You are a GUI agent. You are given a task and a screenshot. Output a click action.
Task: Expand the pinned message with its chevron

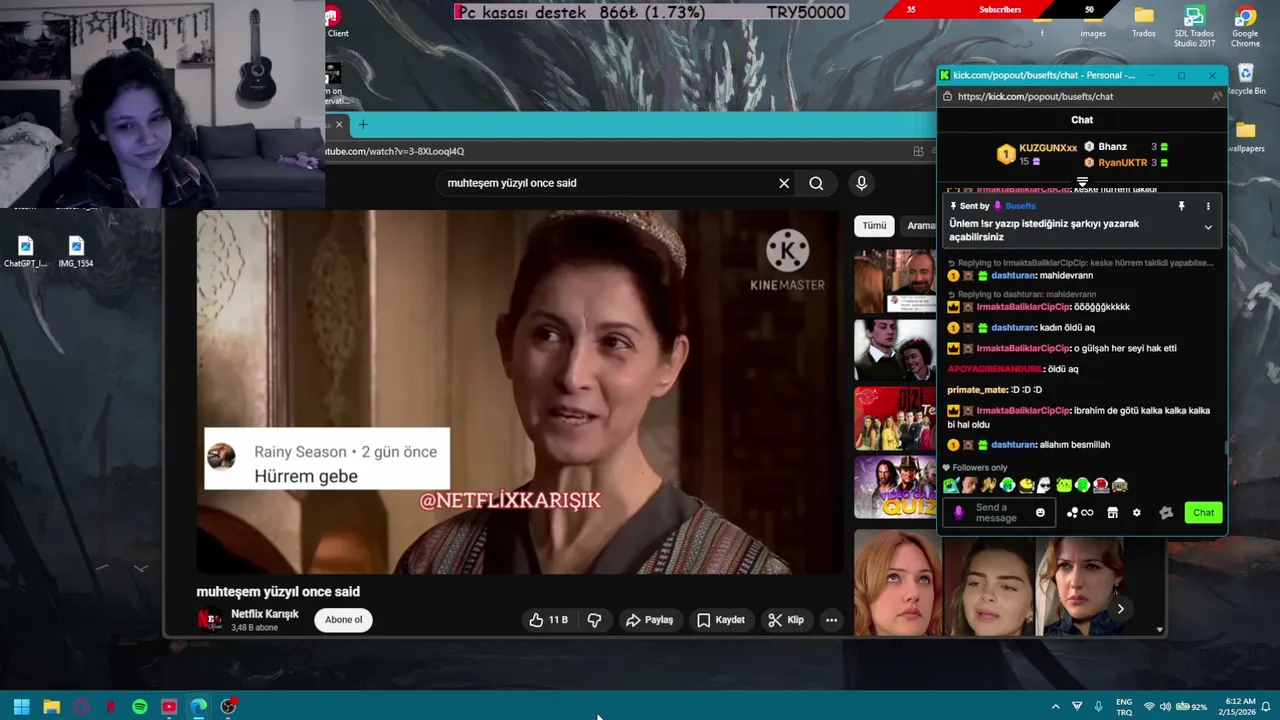coord(1208,228)
